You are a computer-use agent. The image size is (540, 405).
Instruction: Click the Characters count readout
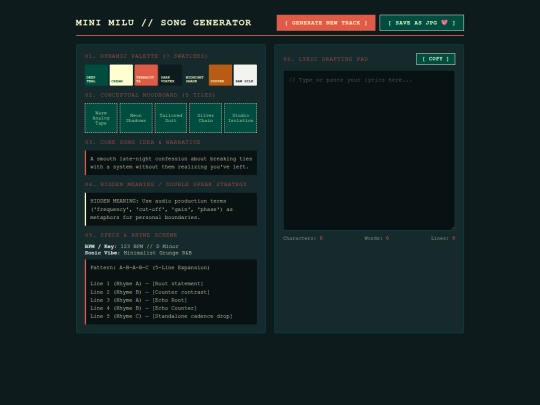pyautogui.click(x=303, y=238)
